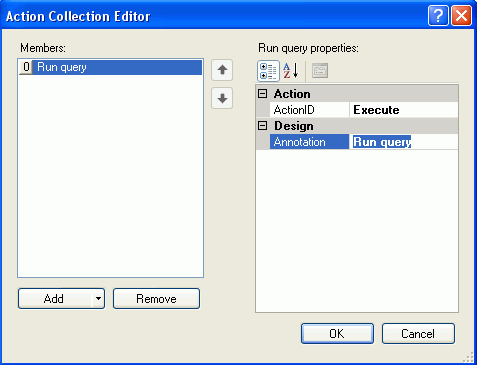The image size is (477, 365).
Task: Move selected member down with arrow button
Action: 222,98
